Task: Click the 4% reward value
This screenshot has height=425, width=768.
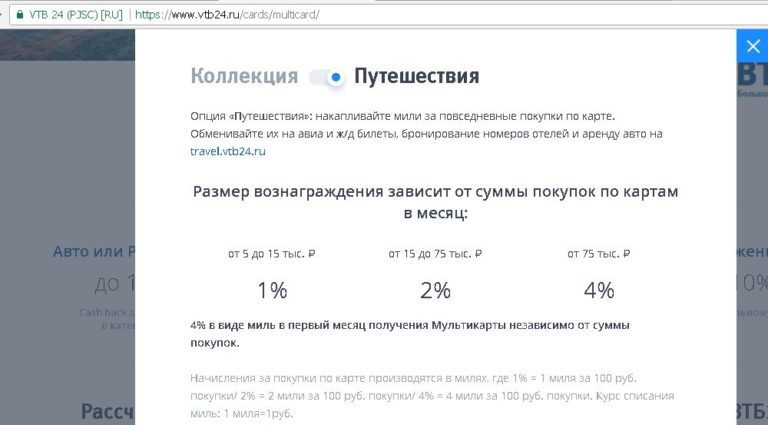Action: point(599,291)
